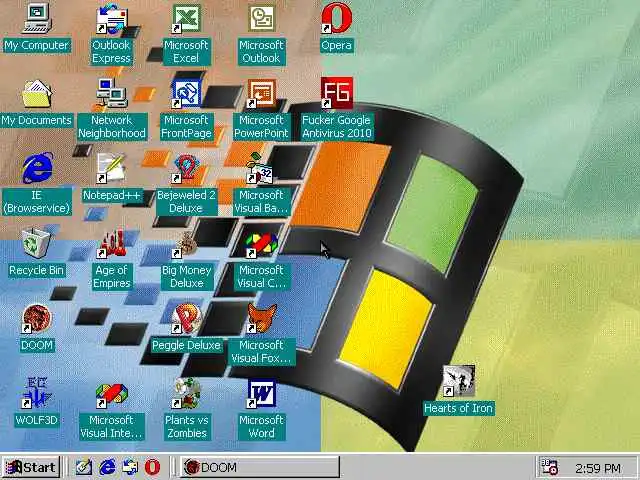This screenshot has height=480, width=640.
Task: Click the Microsoft Visual InterDev icon
Action: 111,395
